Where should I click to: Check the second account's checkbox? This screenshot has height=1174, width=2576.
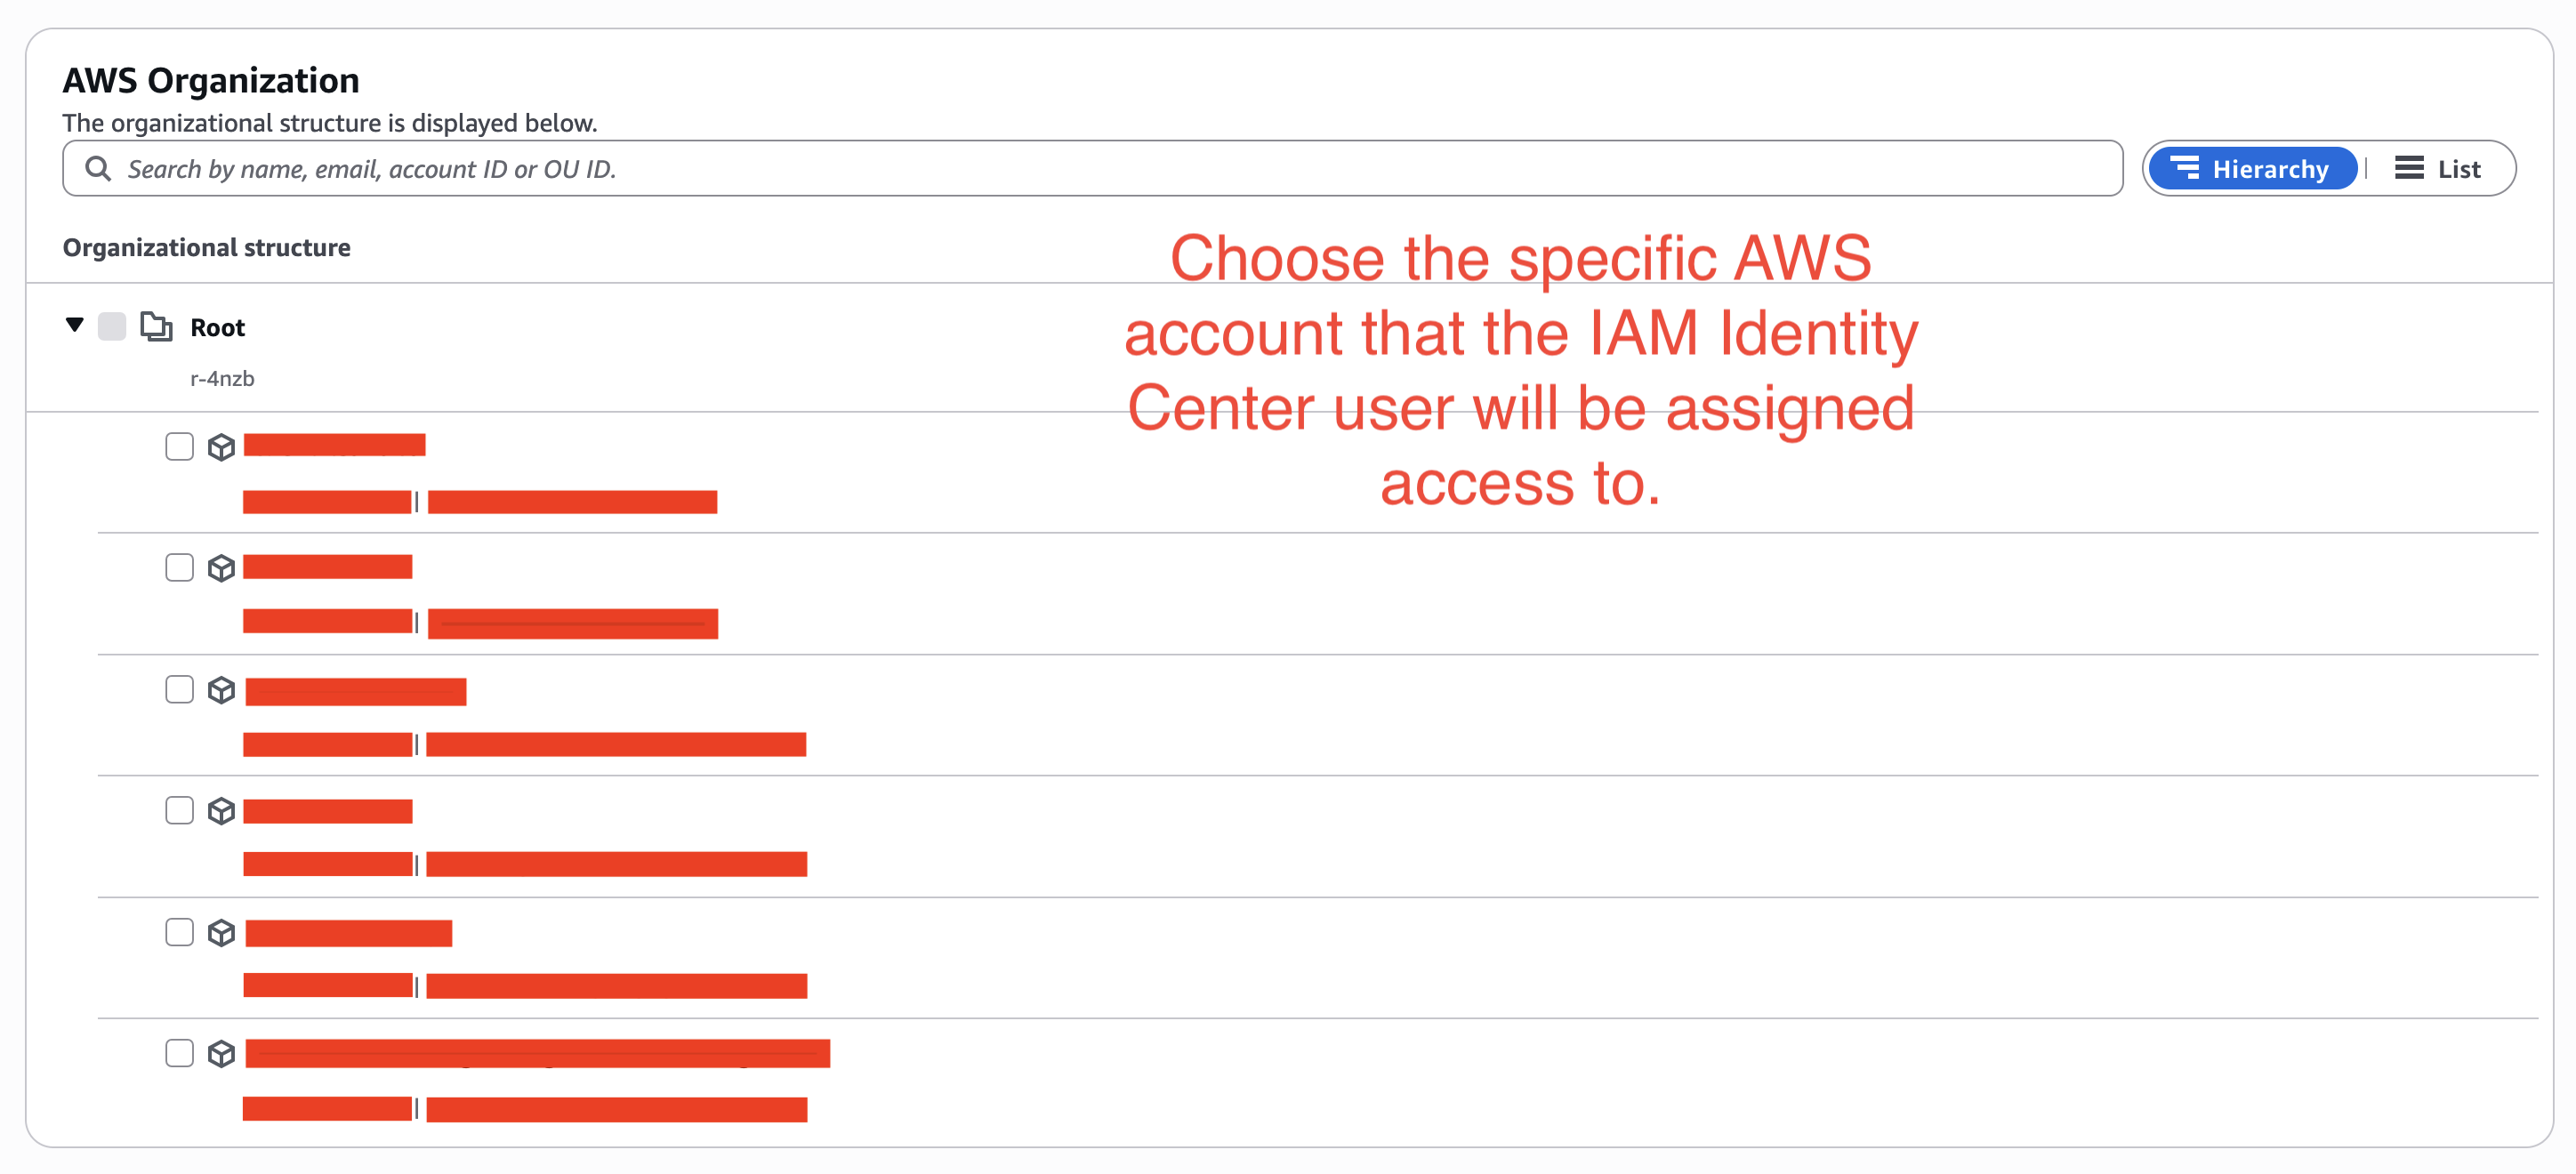click(x=180, y=567)
